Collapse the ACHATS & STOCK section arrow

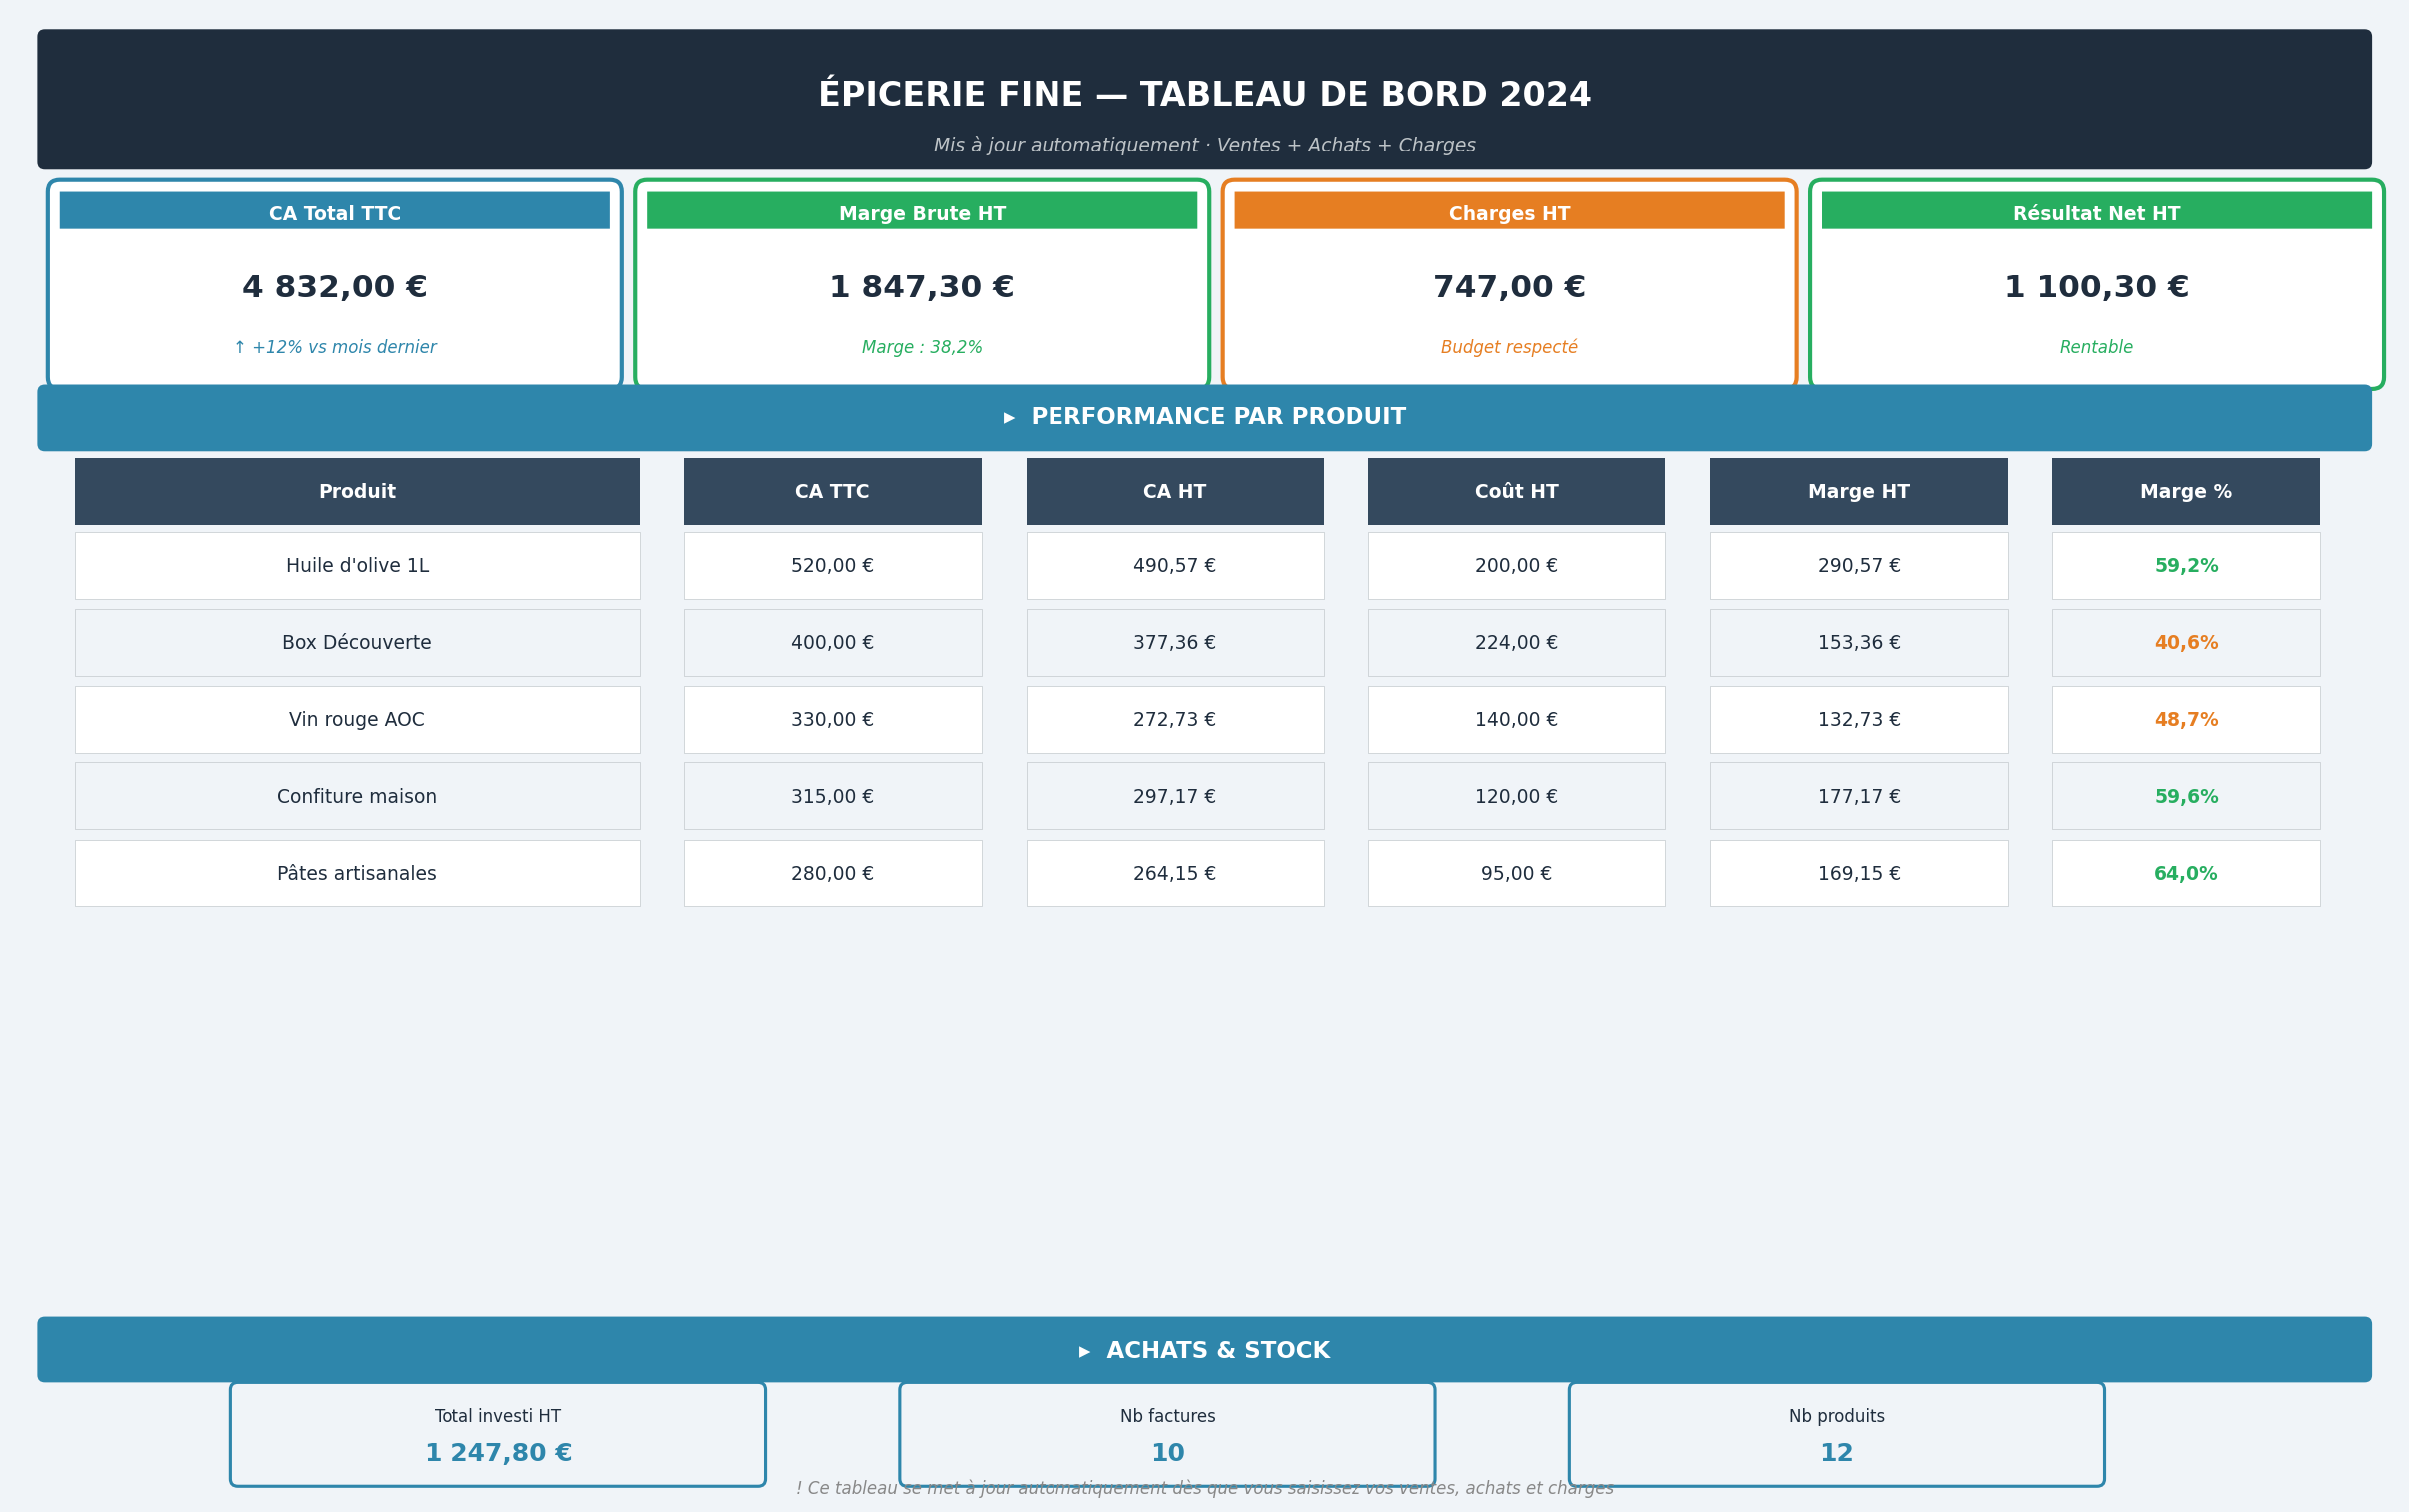pos(1084,1351)
